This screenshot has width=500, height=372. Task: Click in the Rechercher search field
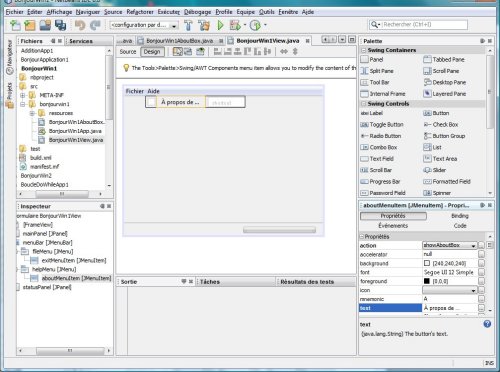[424, 25]
